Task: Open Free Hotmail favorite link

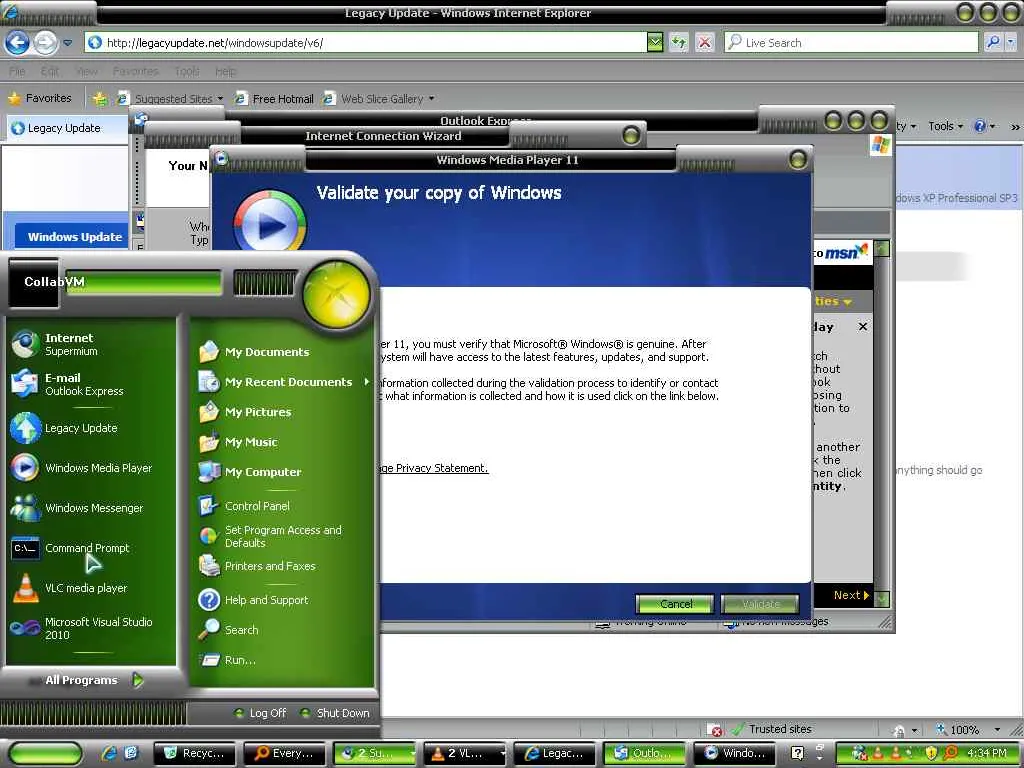Action: (x=275, y=99)
